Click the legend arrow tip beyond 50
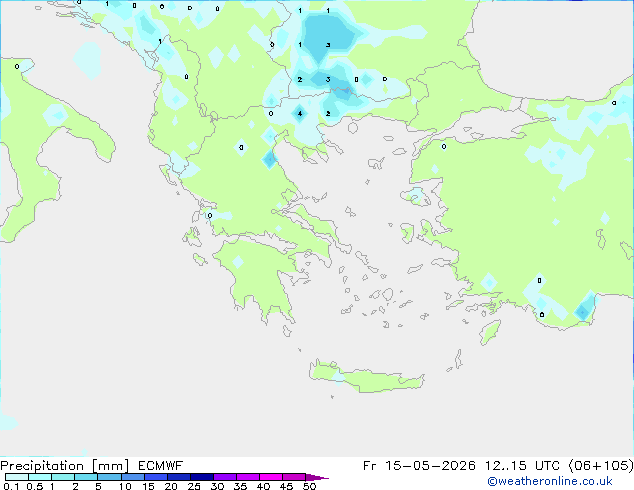Image resolution: width=634 pixels, height=490 pixels. pos(317,477)
